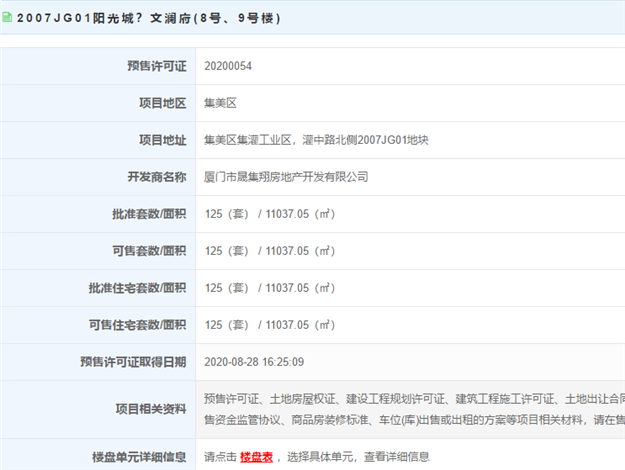625x470 pixels.
Task: Click the 楼盘单元详细信息 label
Action: [x=139, y=457]
